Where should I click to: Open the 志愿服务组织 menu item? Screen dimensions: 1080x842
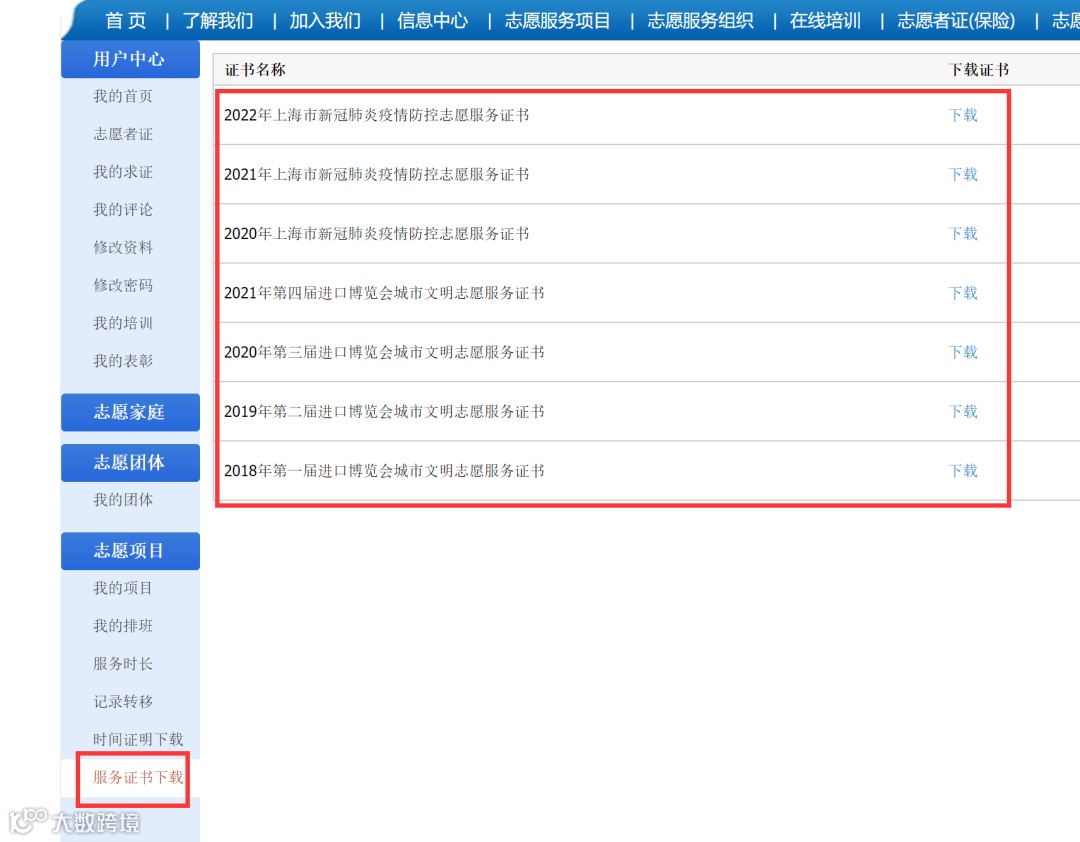pos(701,20)
